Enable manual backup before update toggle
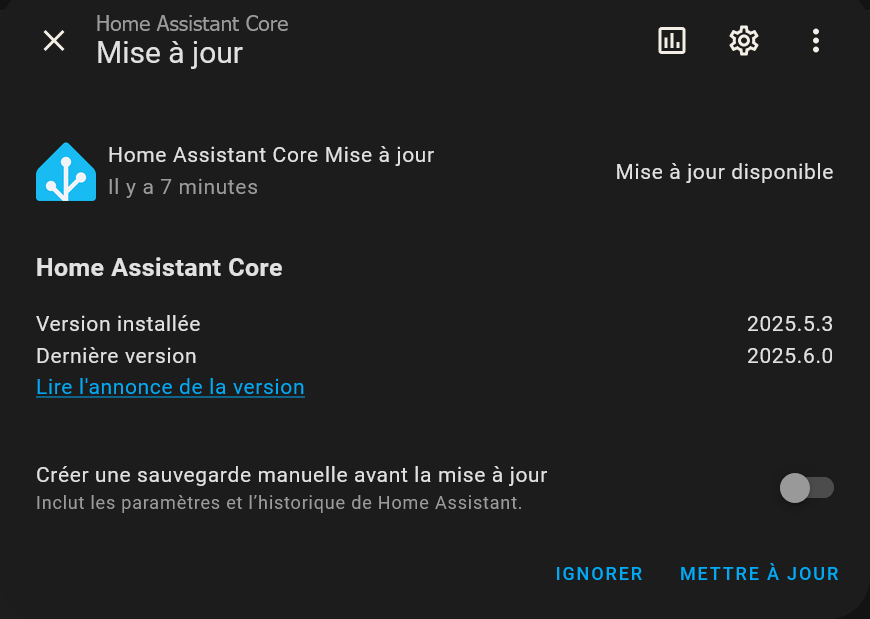 click(806, 488)
